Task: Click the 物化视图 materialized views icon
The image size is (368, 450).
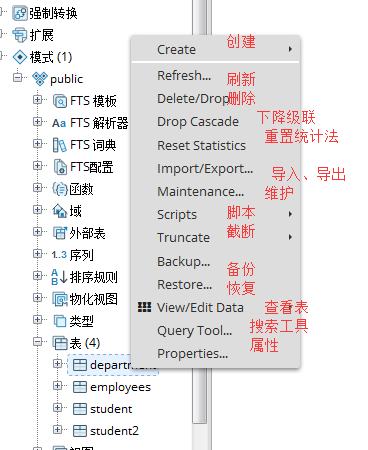Action: (x=60, y=299)
